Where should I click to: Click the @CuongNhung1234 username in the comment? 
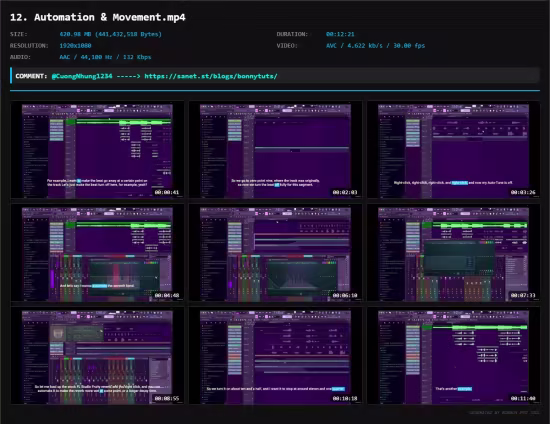(82, 76)
